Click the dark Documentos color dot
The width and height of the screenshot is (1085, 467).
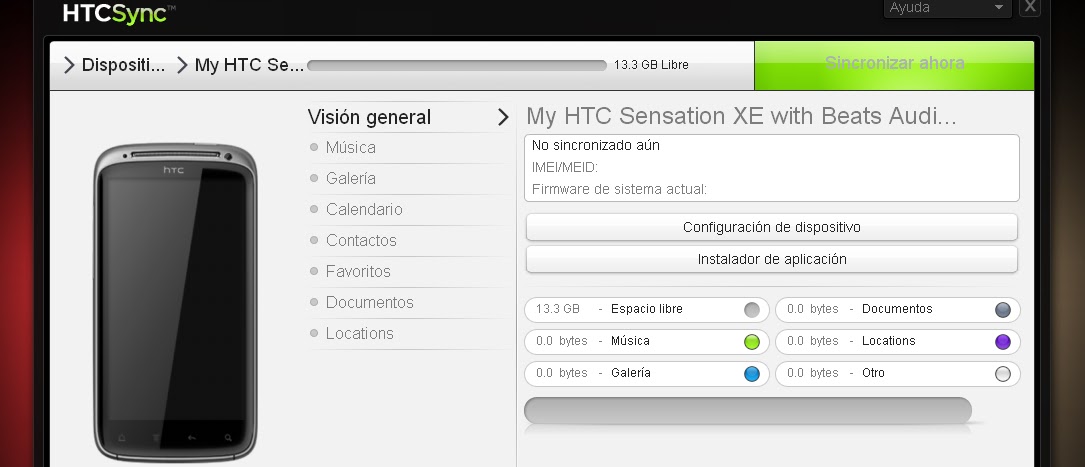point(1003,310)
